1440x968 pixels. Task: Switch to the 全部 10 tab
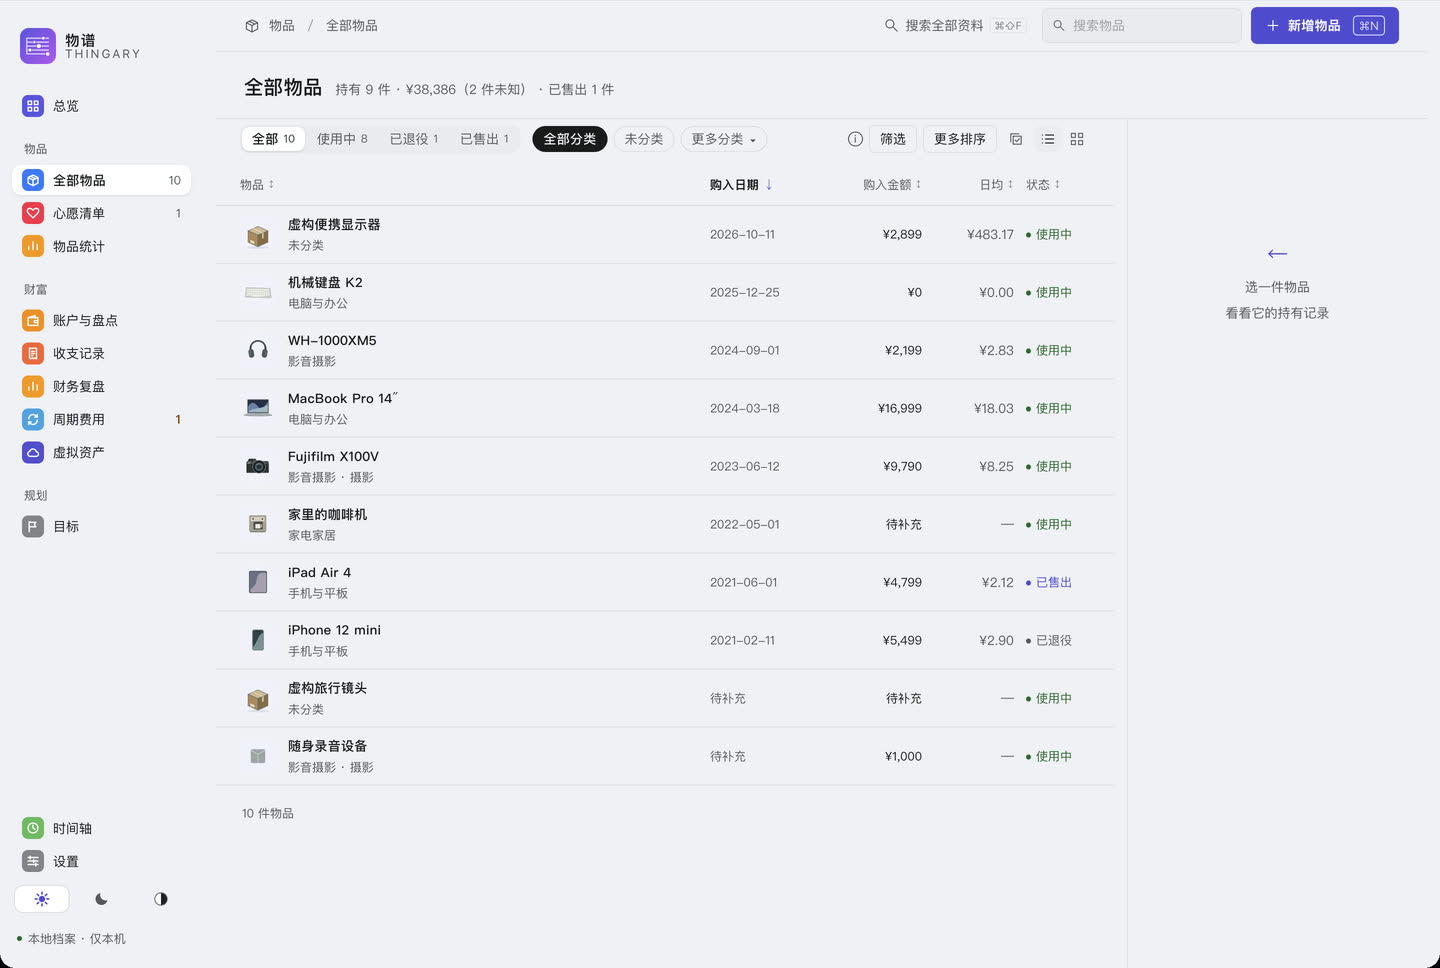coord(274,139)
